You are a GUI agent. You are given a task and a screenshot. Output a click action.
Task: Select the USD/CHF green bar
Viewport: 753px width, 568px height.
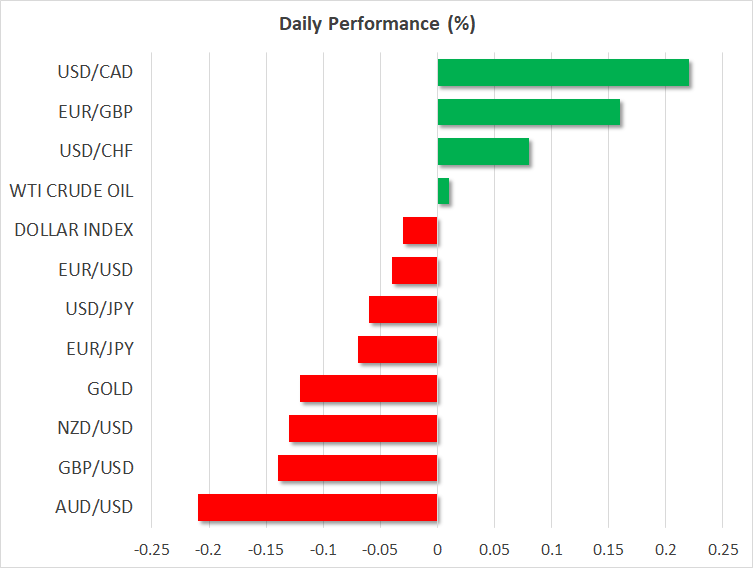(483, 152)
